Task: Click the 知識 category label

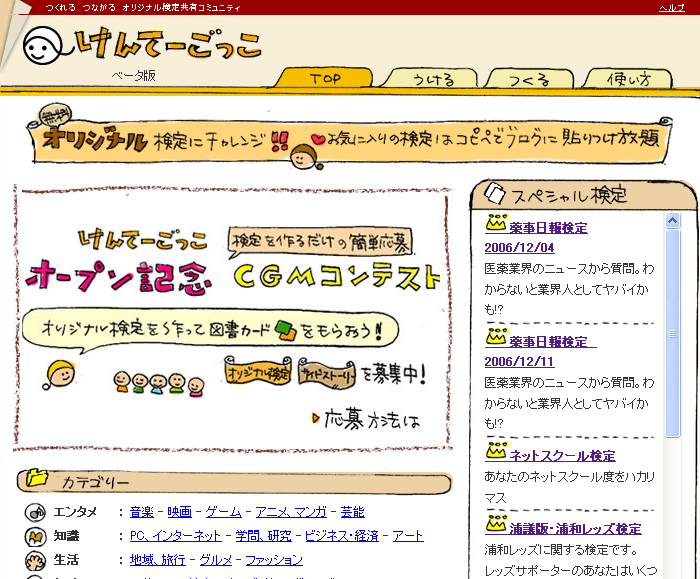Action: [x=66, y=536]
